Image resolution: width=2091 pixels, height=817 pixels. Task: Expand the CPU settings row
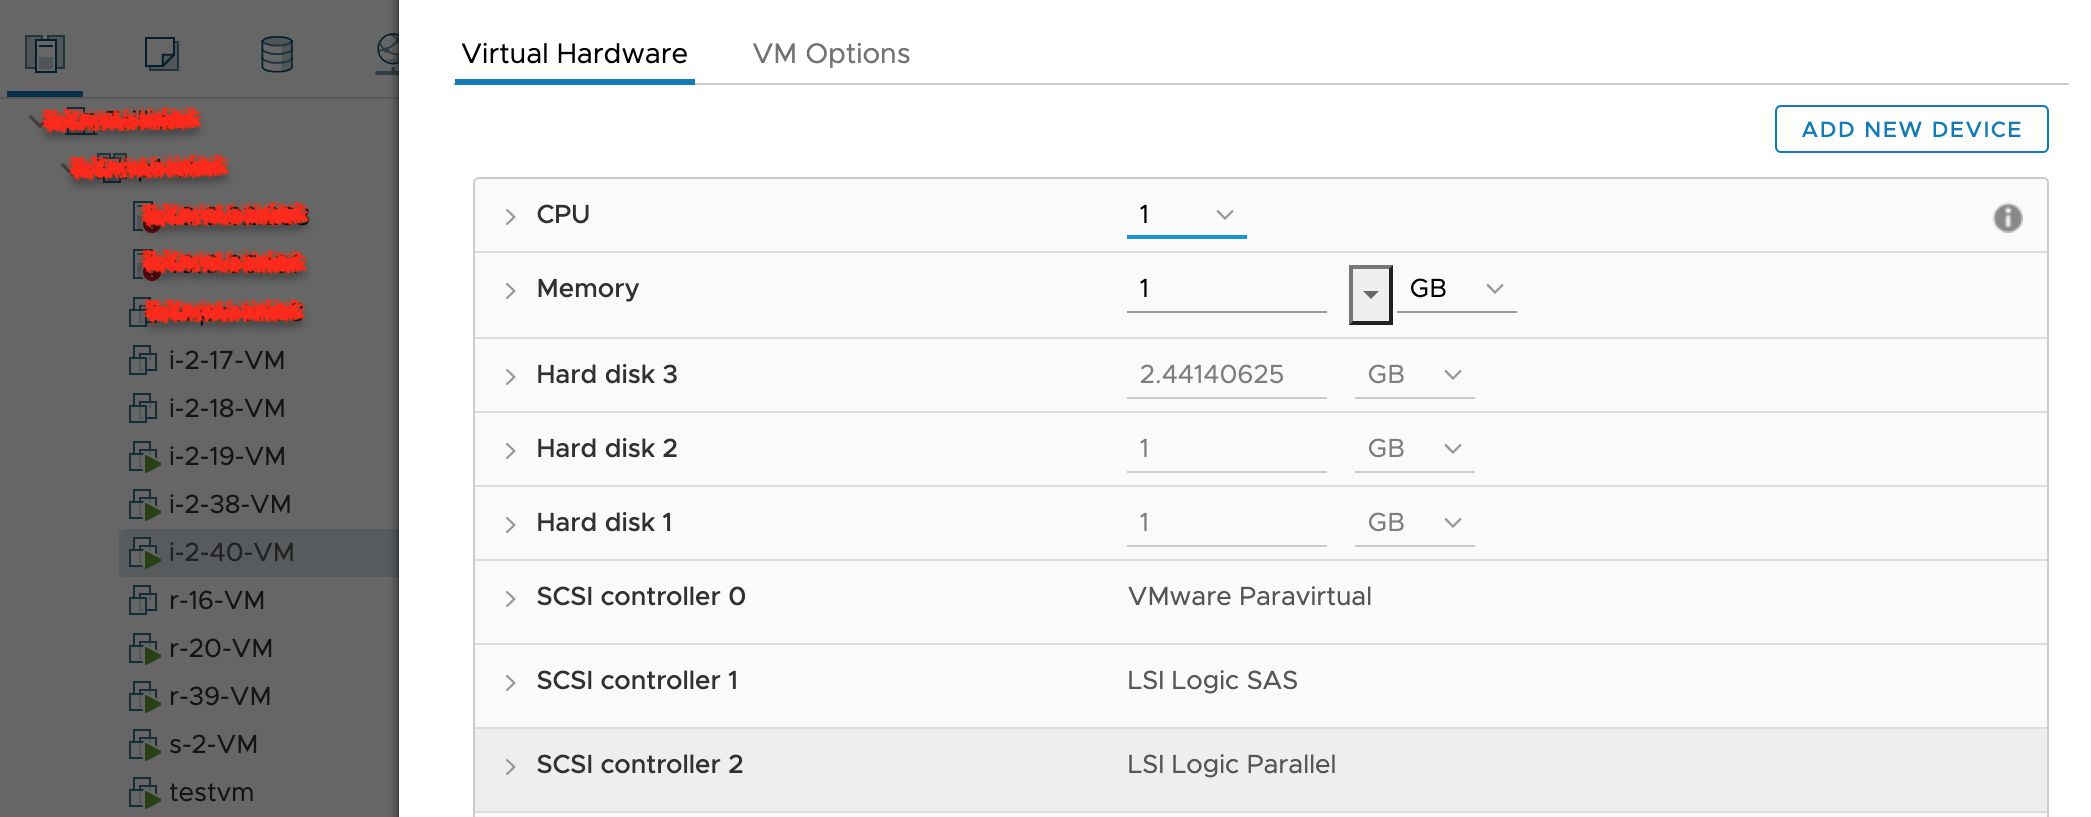(510, 216)
